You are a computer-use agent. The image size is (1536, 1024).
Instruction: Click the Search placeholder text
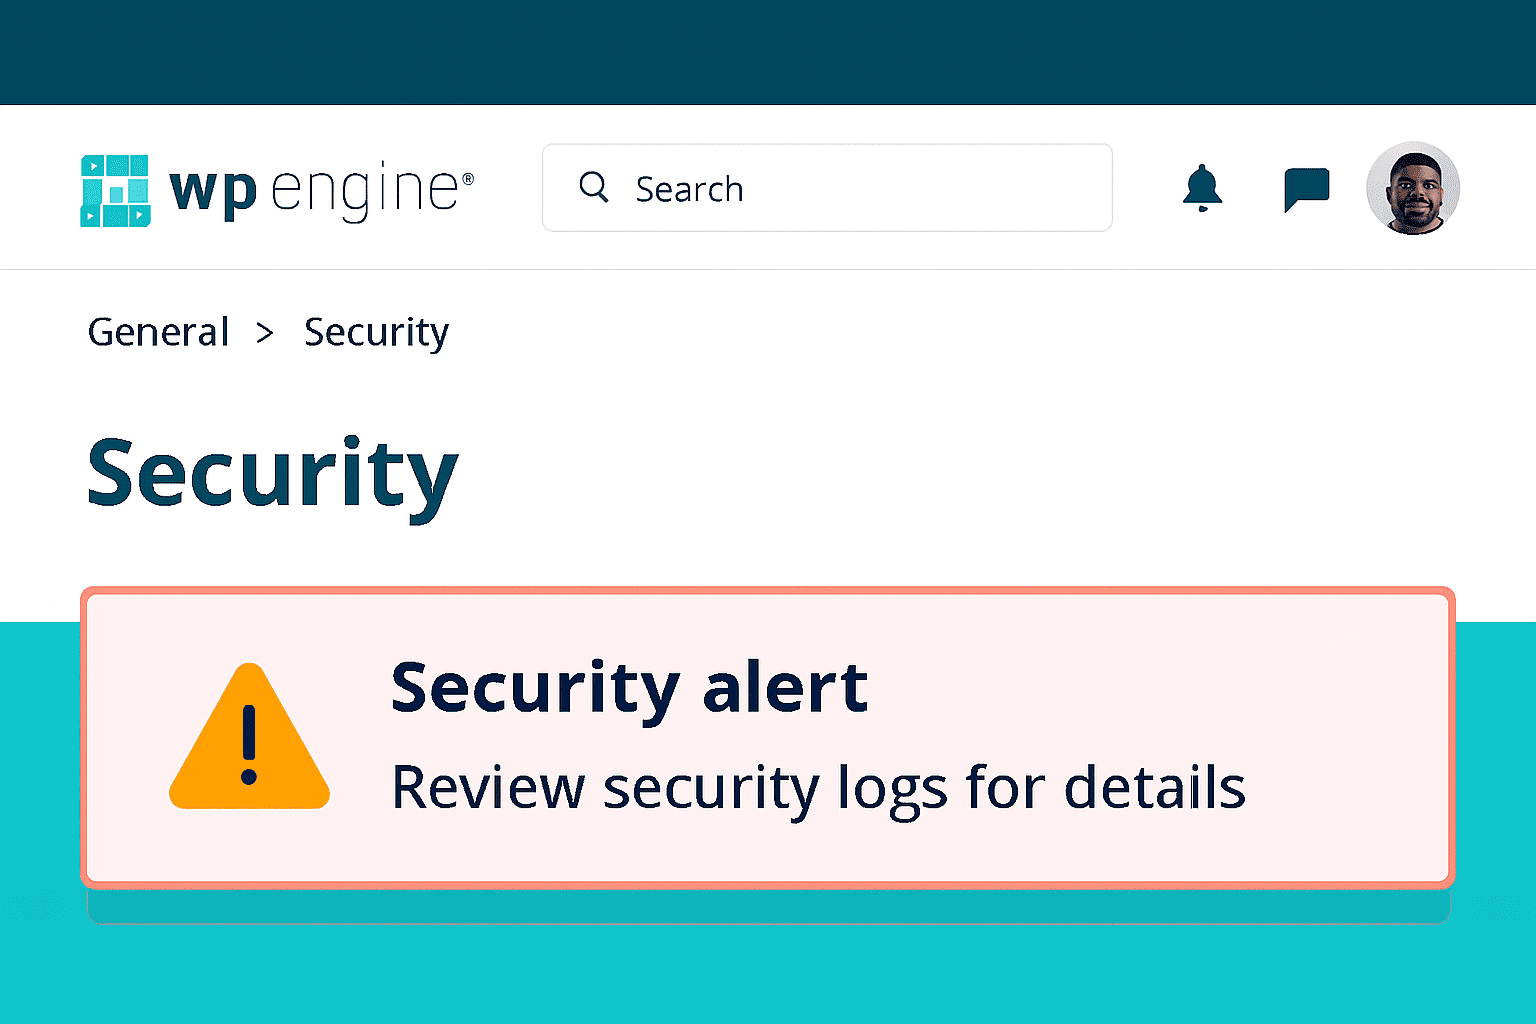pyautogui.click(x=689, y=189)
